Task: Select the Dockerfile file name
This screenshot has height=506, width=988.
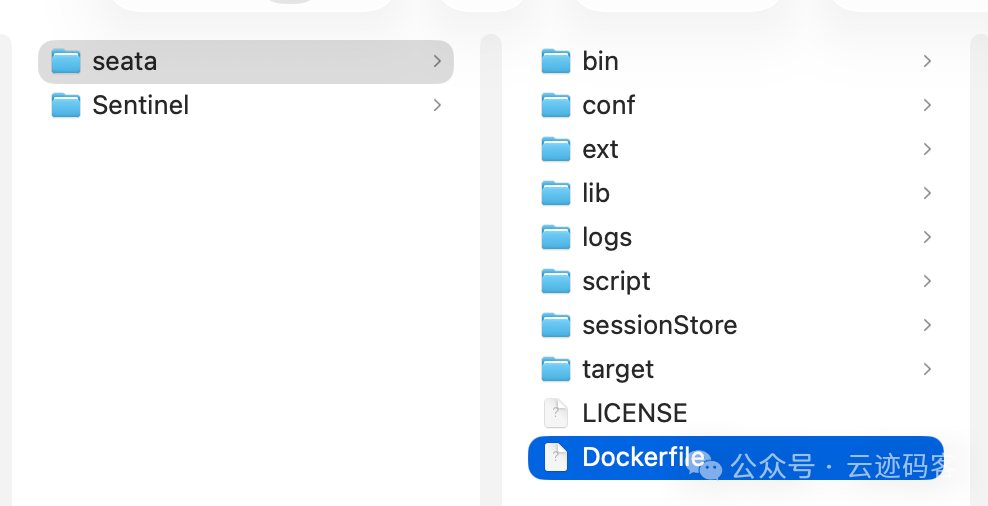Action: tap(642, 457)
